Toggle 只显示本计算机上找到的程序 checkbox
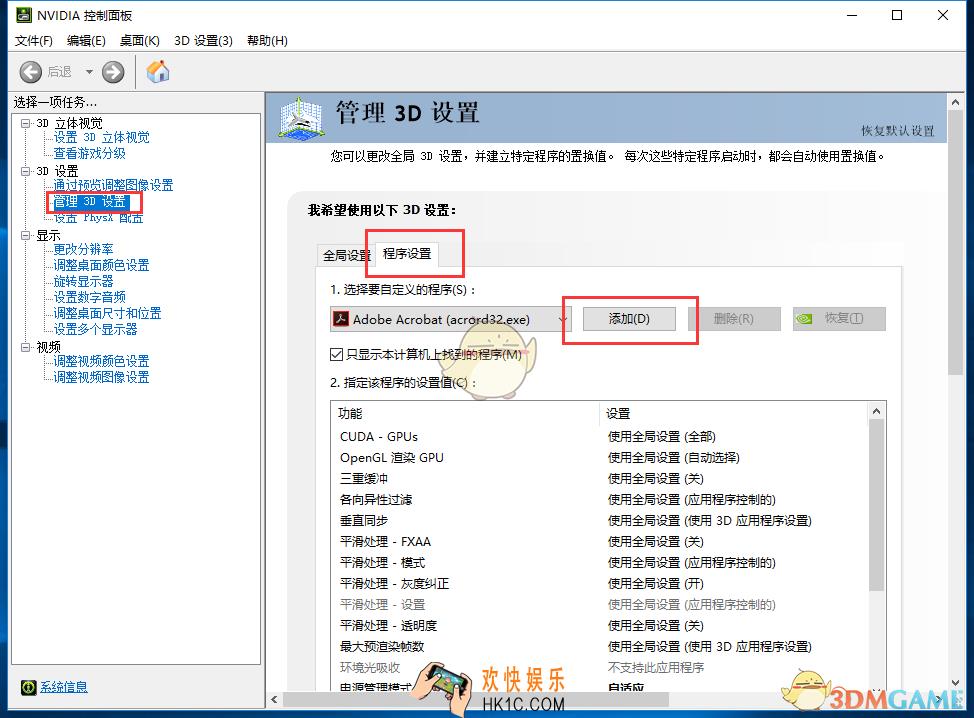974x718 pixels. 337,355
